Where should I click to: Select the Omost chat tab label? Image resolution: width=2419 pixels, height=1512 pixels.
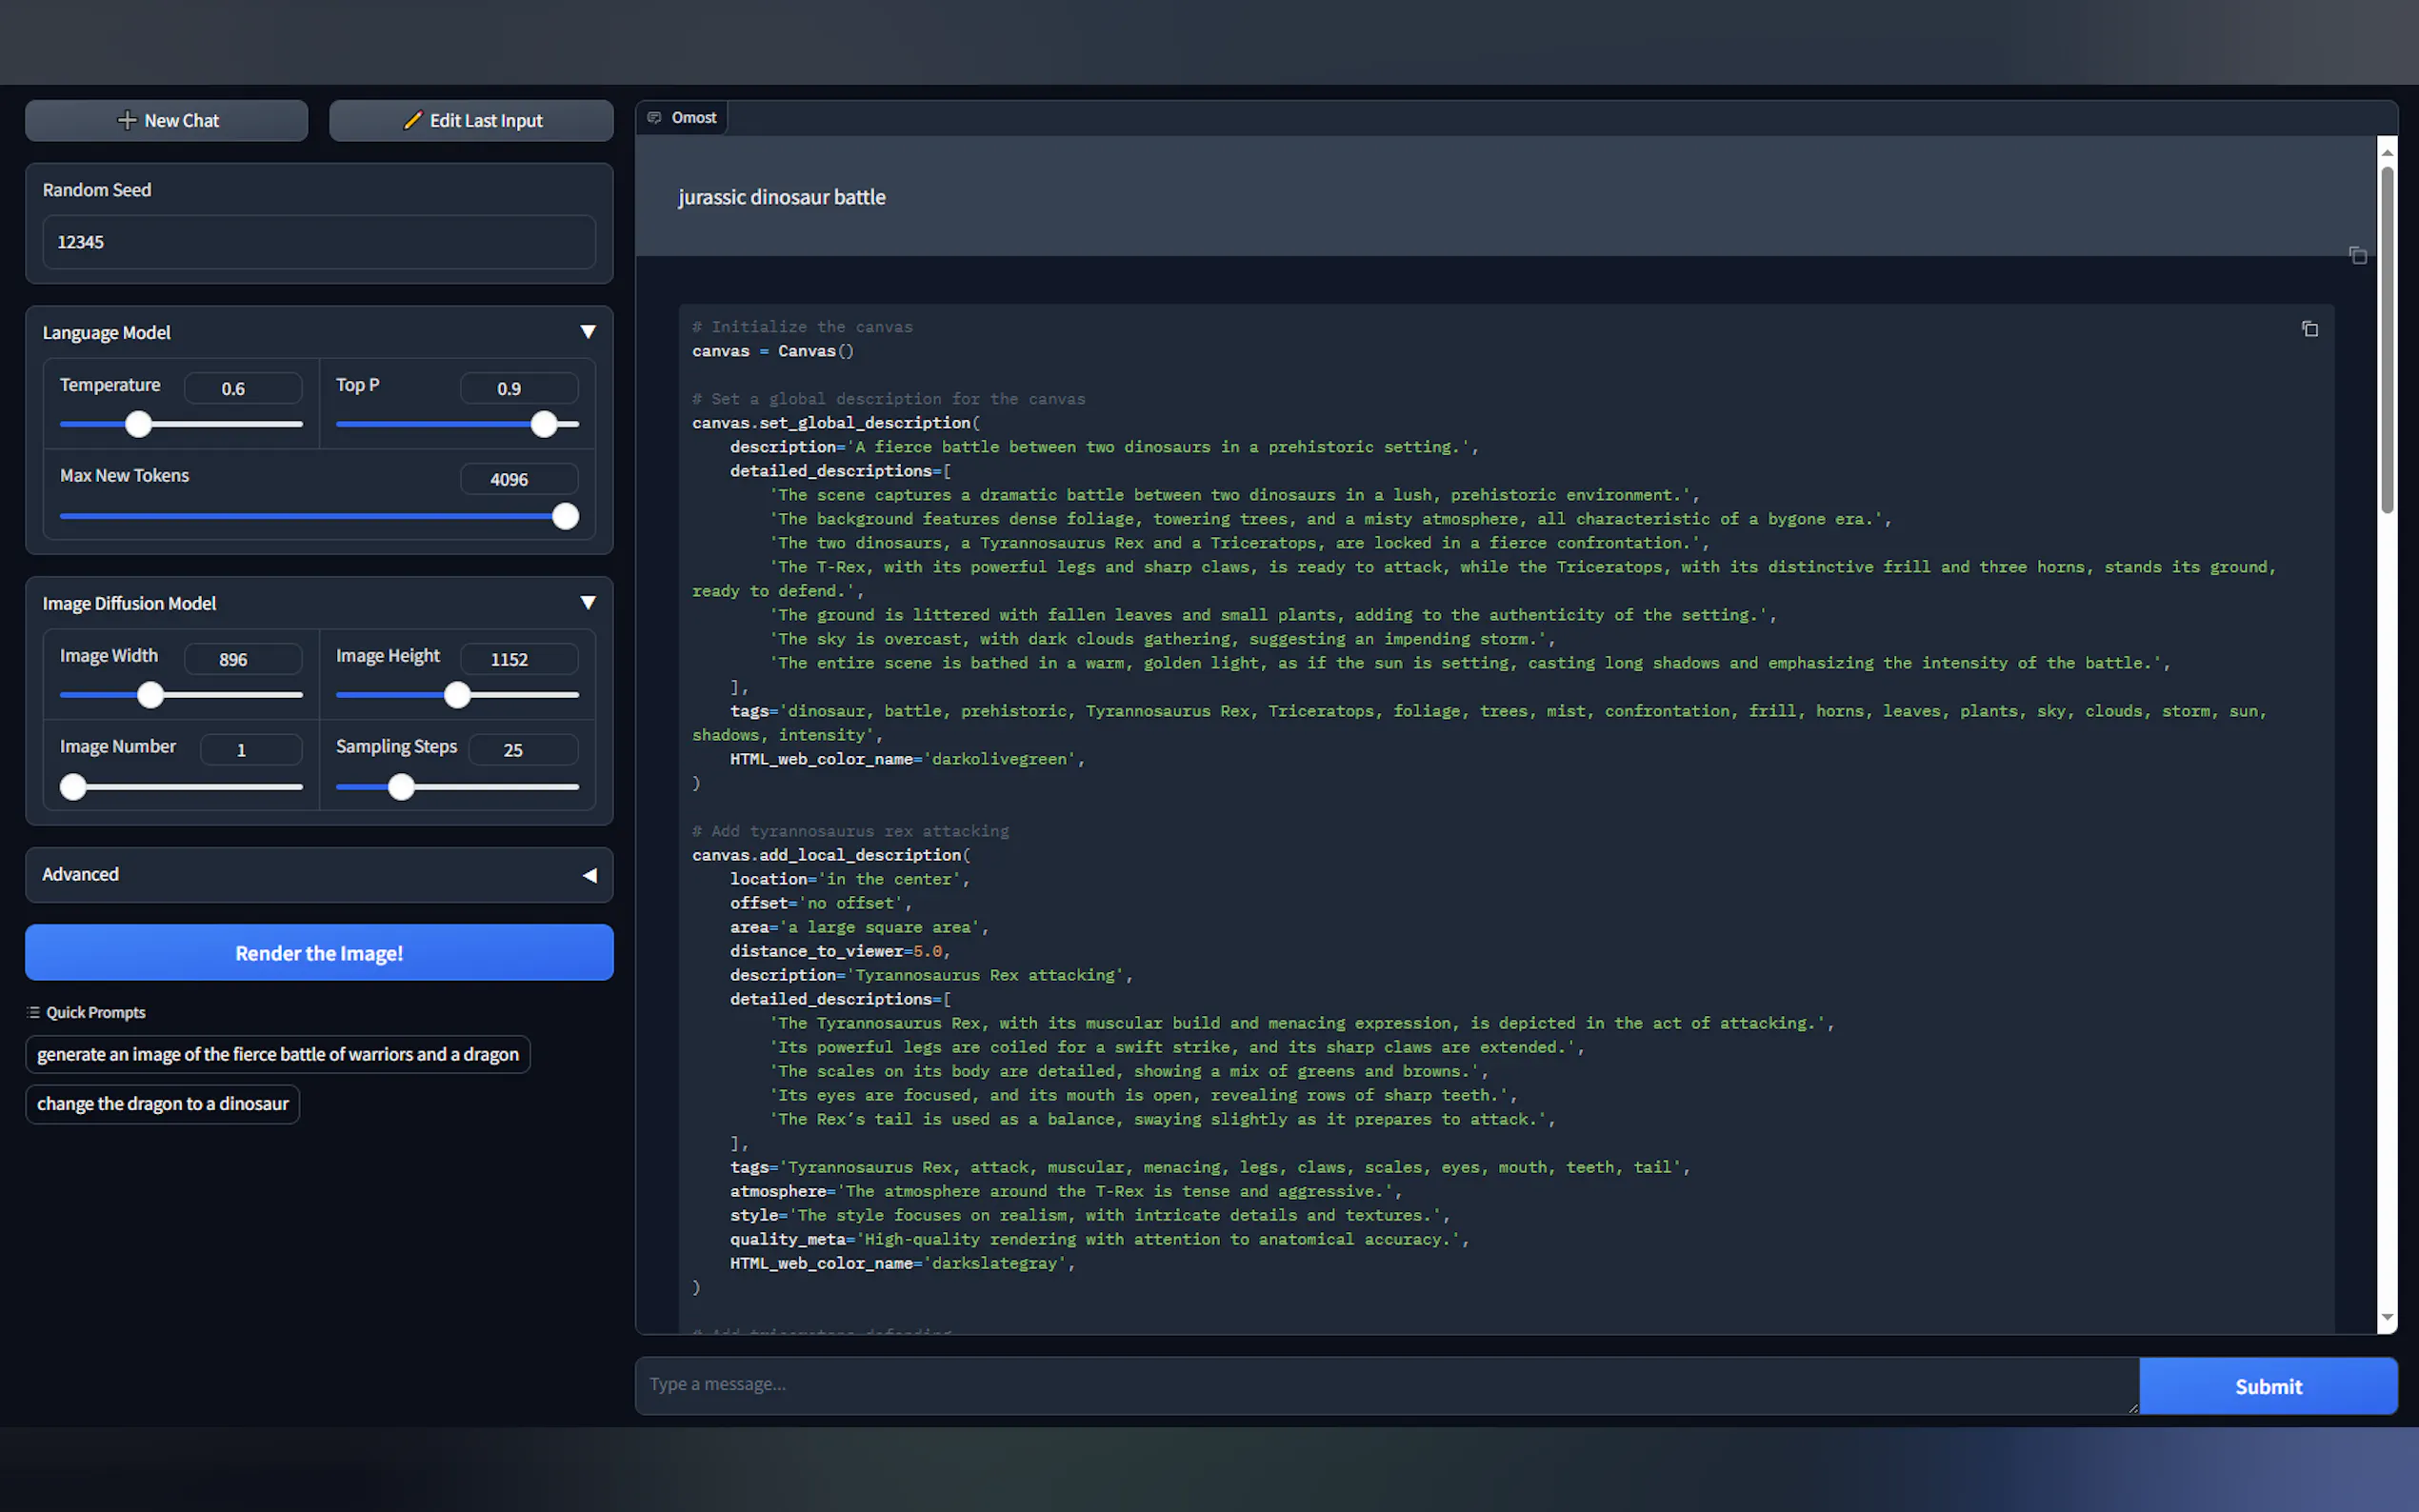pos(693,118)
